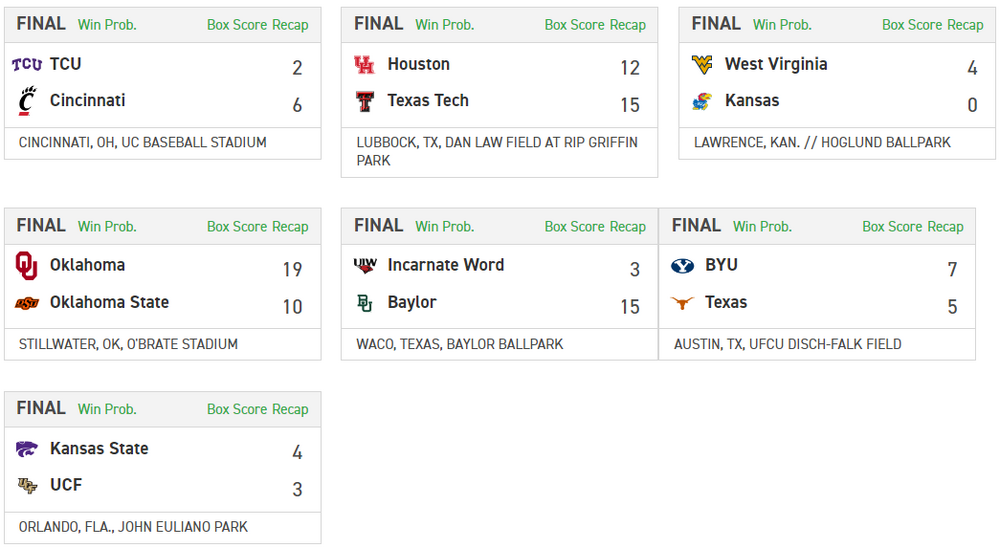Click the Baylor team name

(x=412, y=302)
